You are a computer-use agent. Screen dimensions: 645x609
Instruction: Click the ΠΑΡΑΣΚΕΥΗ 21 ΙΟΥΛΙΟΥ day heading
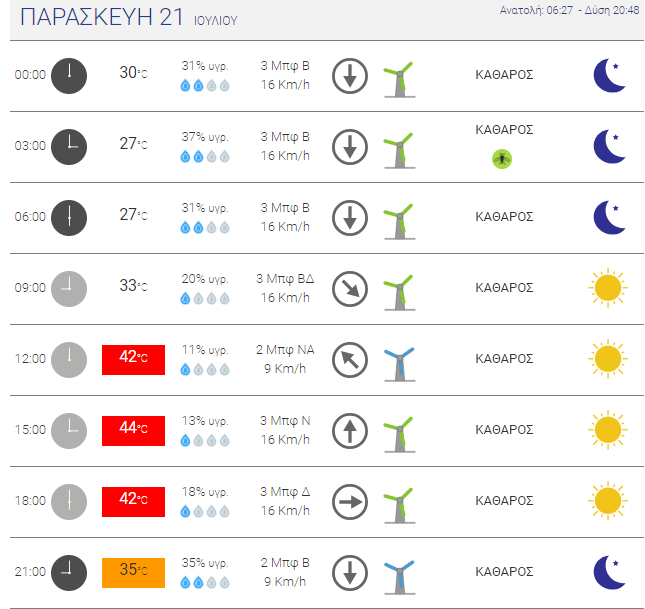(129, 18)
